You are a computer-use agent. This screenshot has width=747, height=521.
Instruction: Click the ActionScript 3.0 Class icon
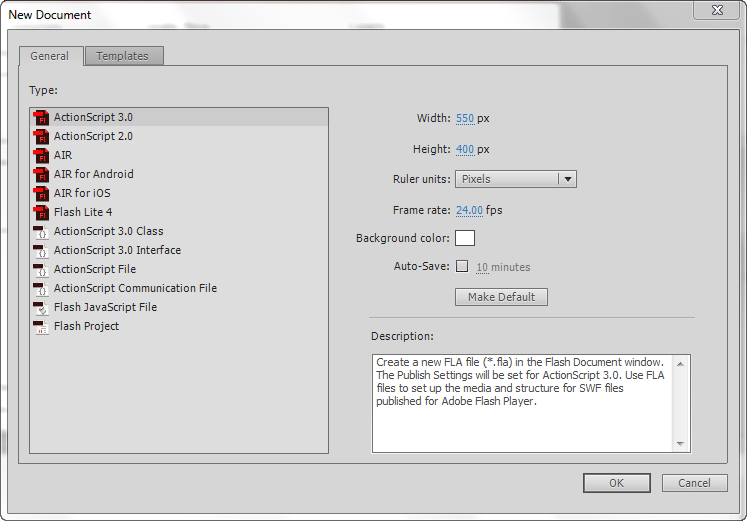(41, 231)
